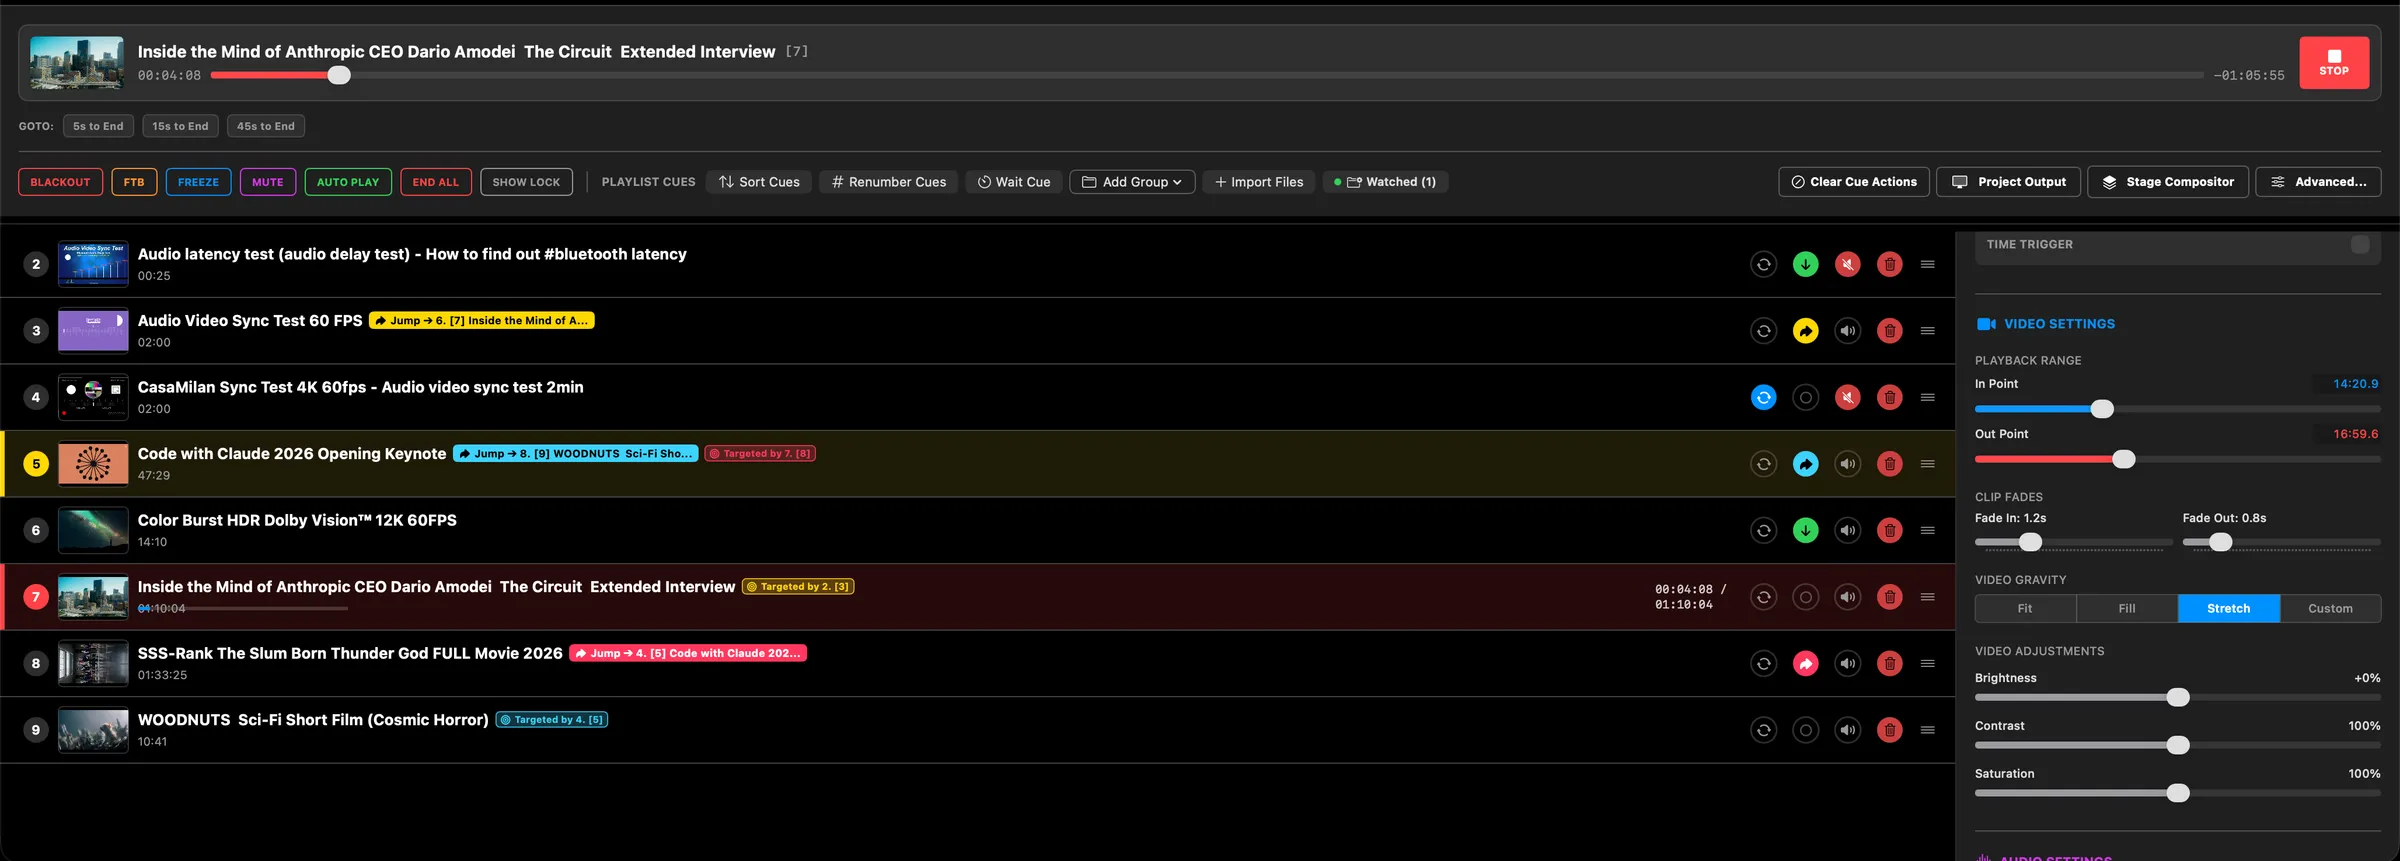2400x861 pixels.
Task: Select Stretch video gravity
Action: point(2229,608)
